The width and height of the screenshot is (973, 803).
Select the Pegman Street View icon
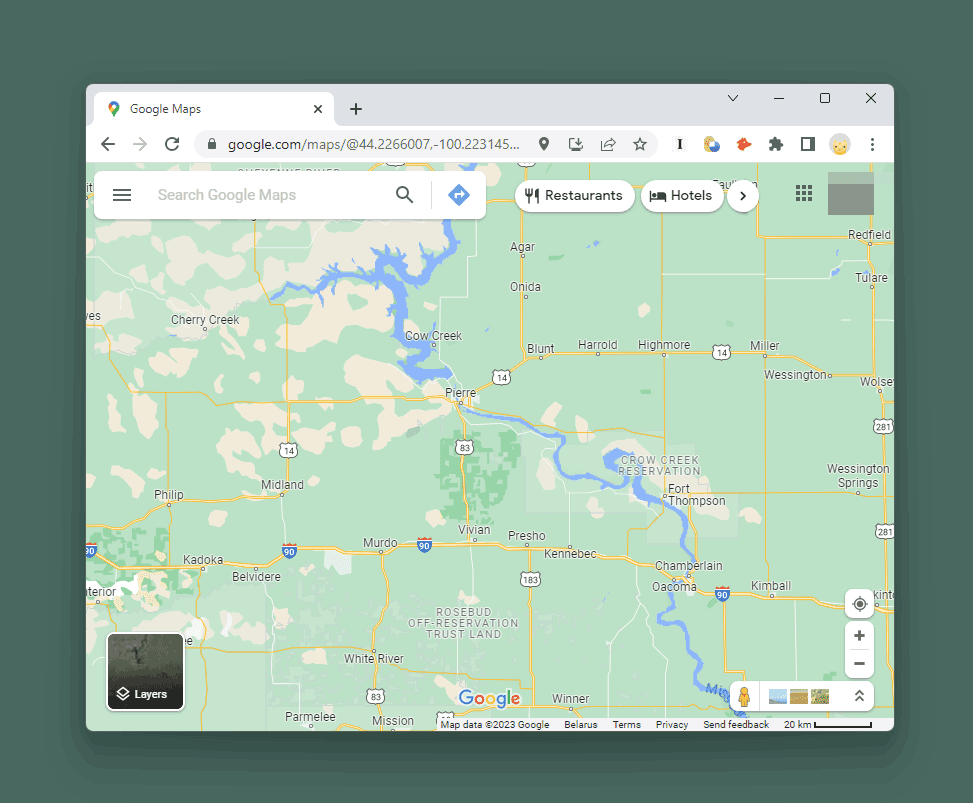(744, 696)
